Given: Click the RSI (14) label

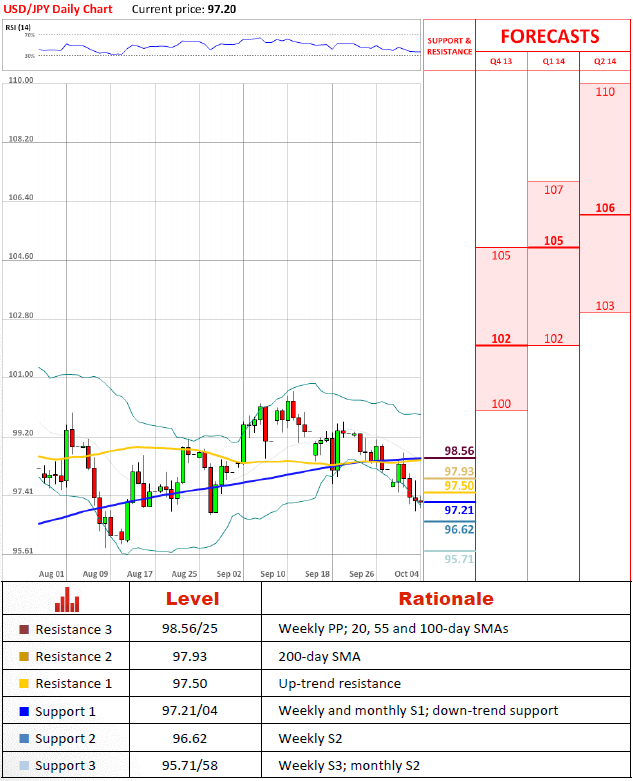Looking at the screenshot, I should pos(18,27).
